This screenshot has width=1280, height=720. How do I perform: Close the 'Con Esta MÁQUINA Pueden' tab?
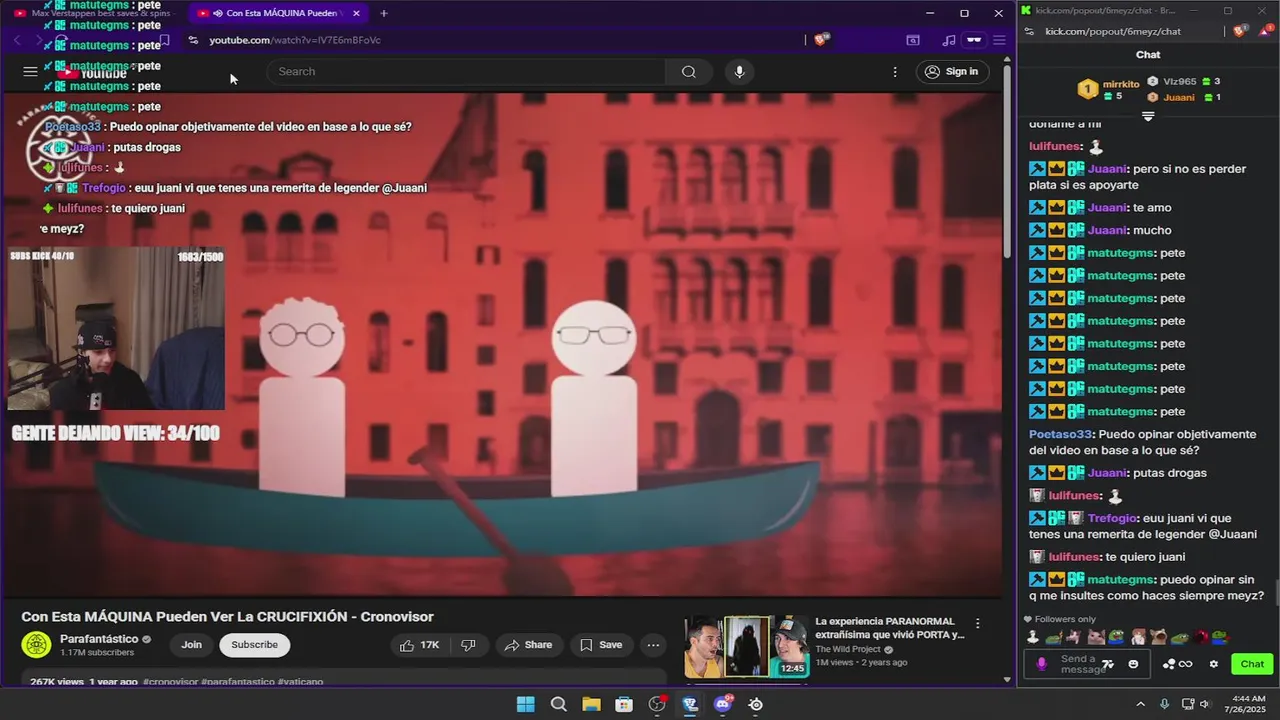click(x=356, y=13)
